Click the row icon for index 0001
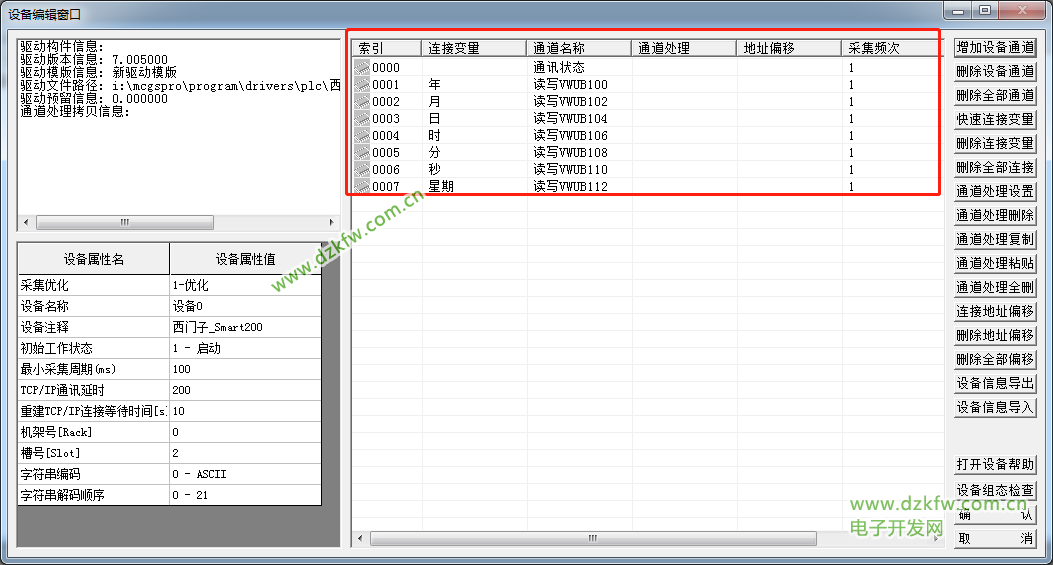 point(361,85)
